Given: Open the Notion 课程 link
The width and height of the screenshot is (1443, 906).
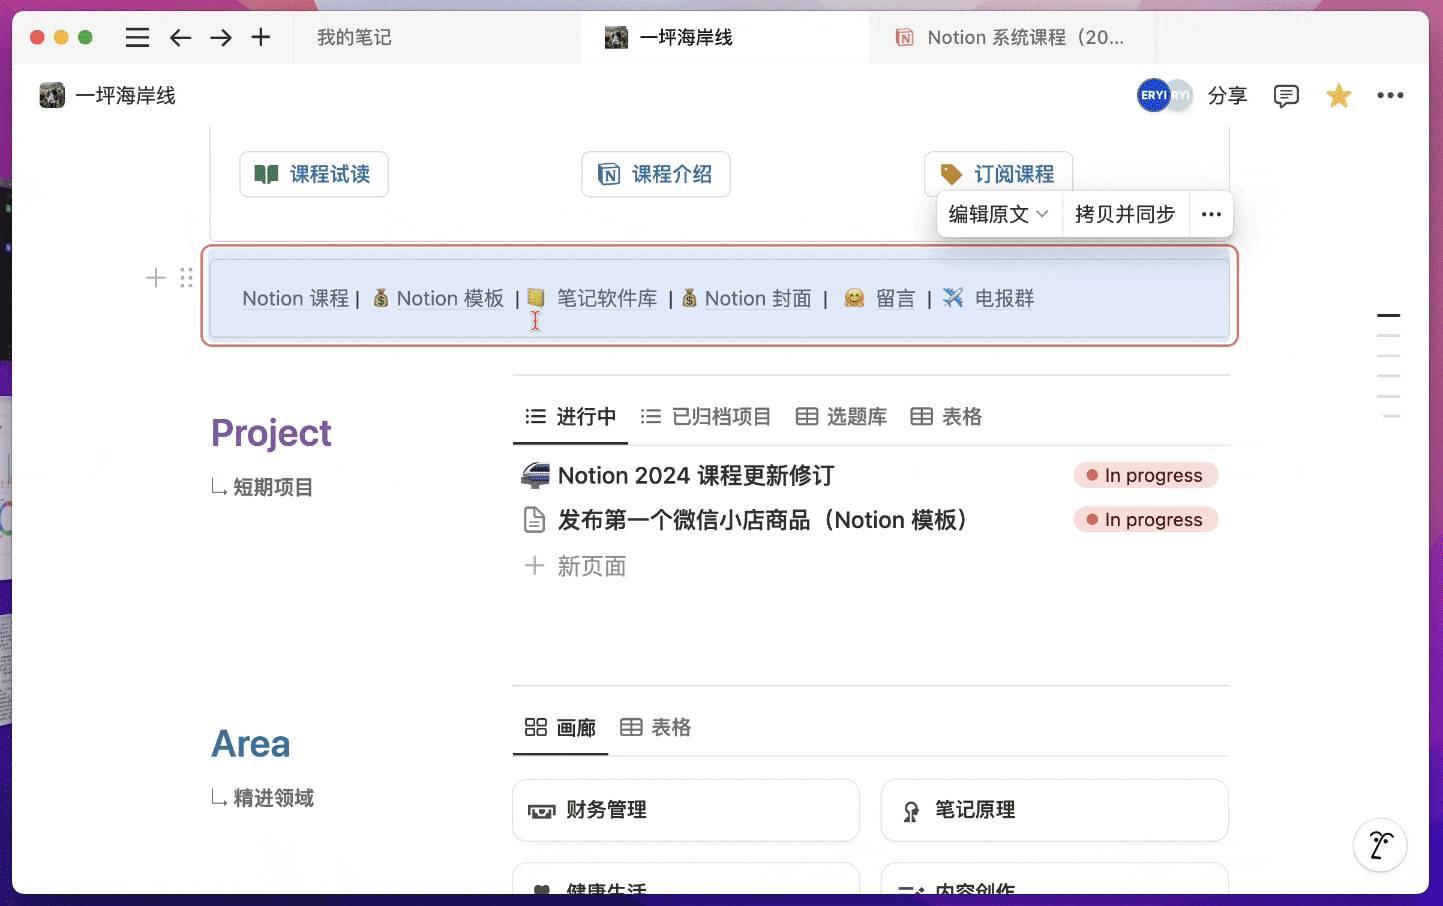Looking at the screenshot, I should click(x=295, y=299).
